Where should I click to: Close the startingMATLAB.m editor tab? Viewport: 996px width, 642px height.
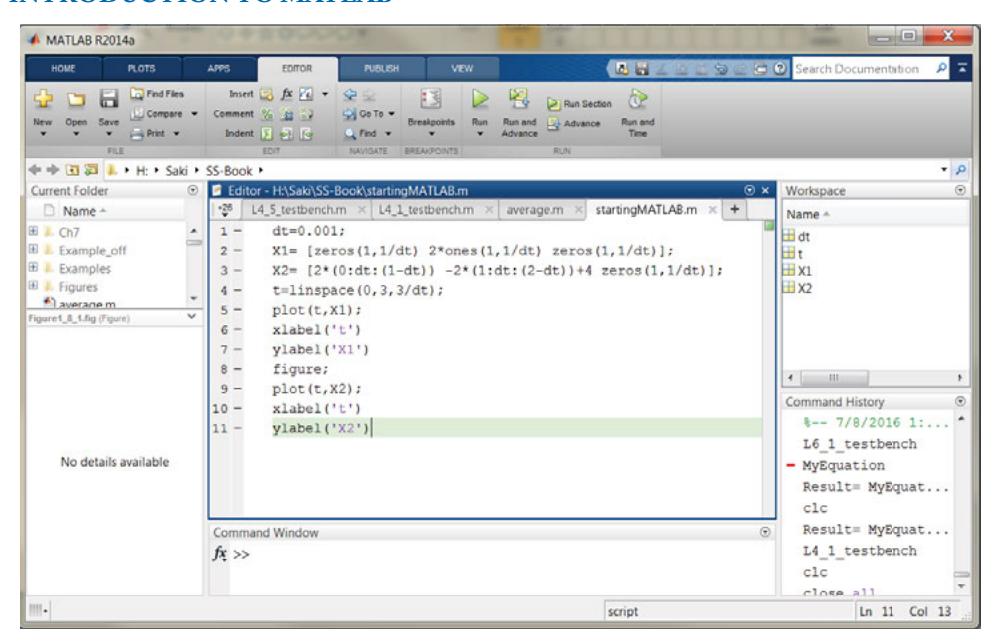[x=713, y=210]
